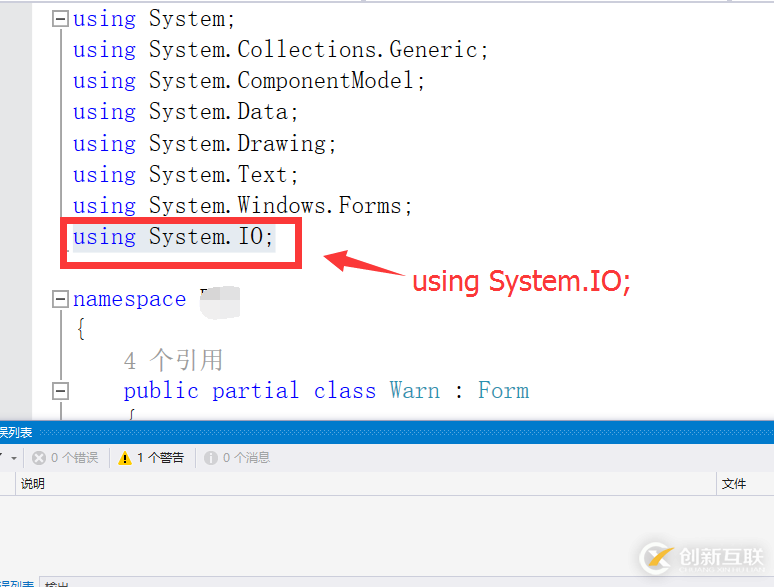Click the 'using System.Text;' line
This screenshot has width=774, height=587.
(x=186, y=174)
